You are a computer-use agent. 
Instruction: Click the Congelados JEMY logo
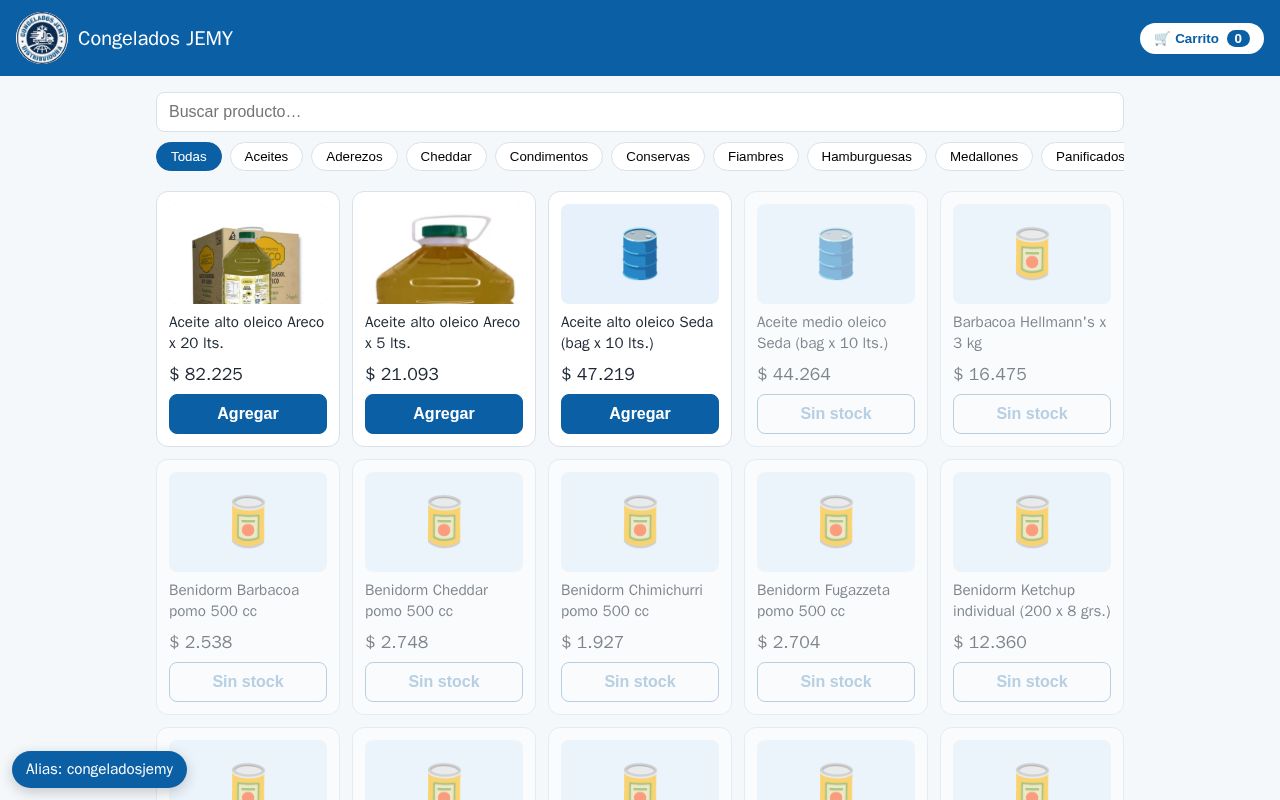click(x=42, y=38)
